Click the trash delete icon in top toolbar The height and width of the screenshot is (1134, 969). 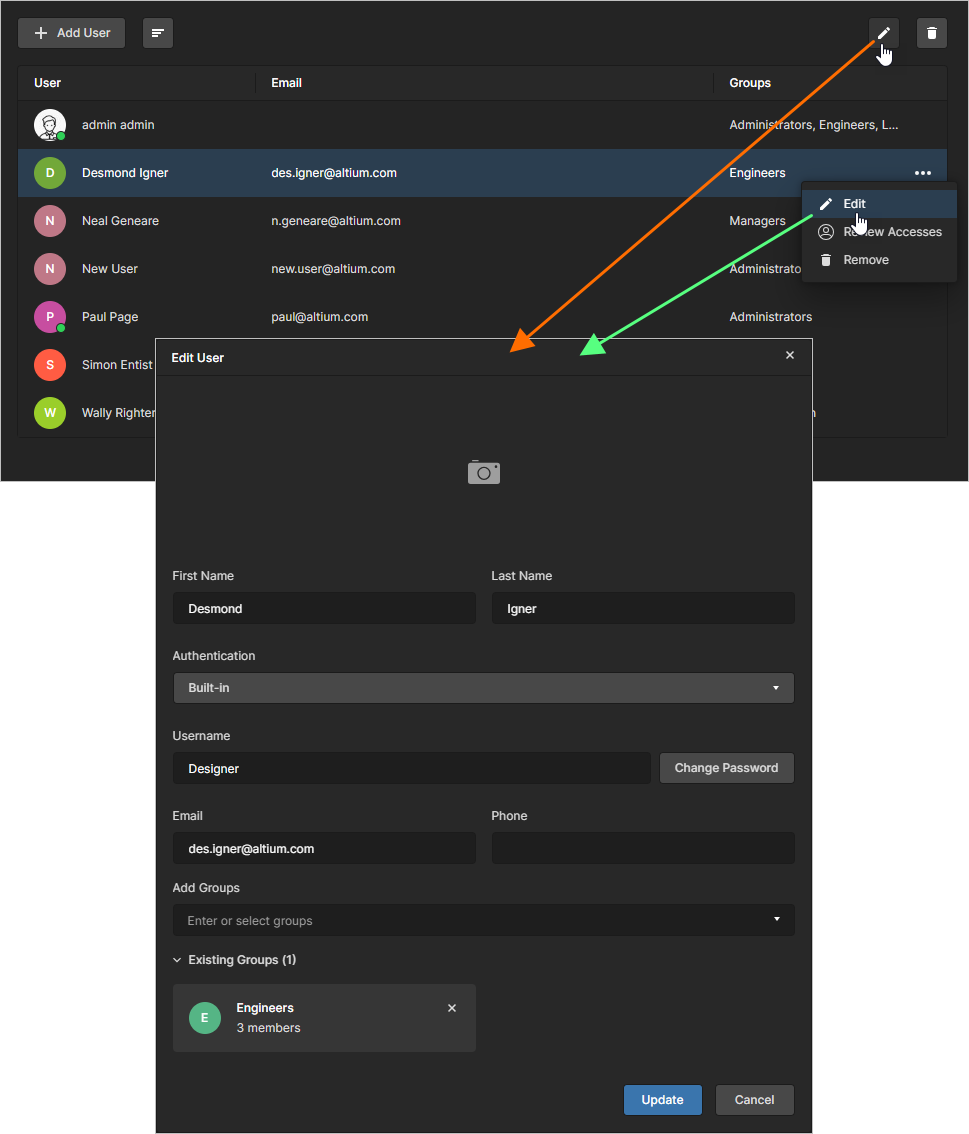point(930,32)
